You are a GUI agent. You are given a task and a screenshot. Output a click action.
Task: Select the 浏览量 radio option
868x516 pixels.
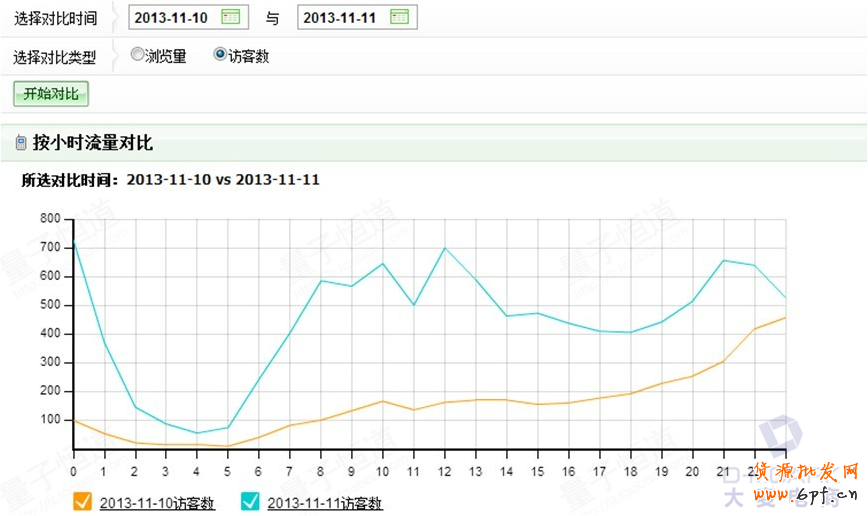pyautogui.click(x=137, y=56)
